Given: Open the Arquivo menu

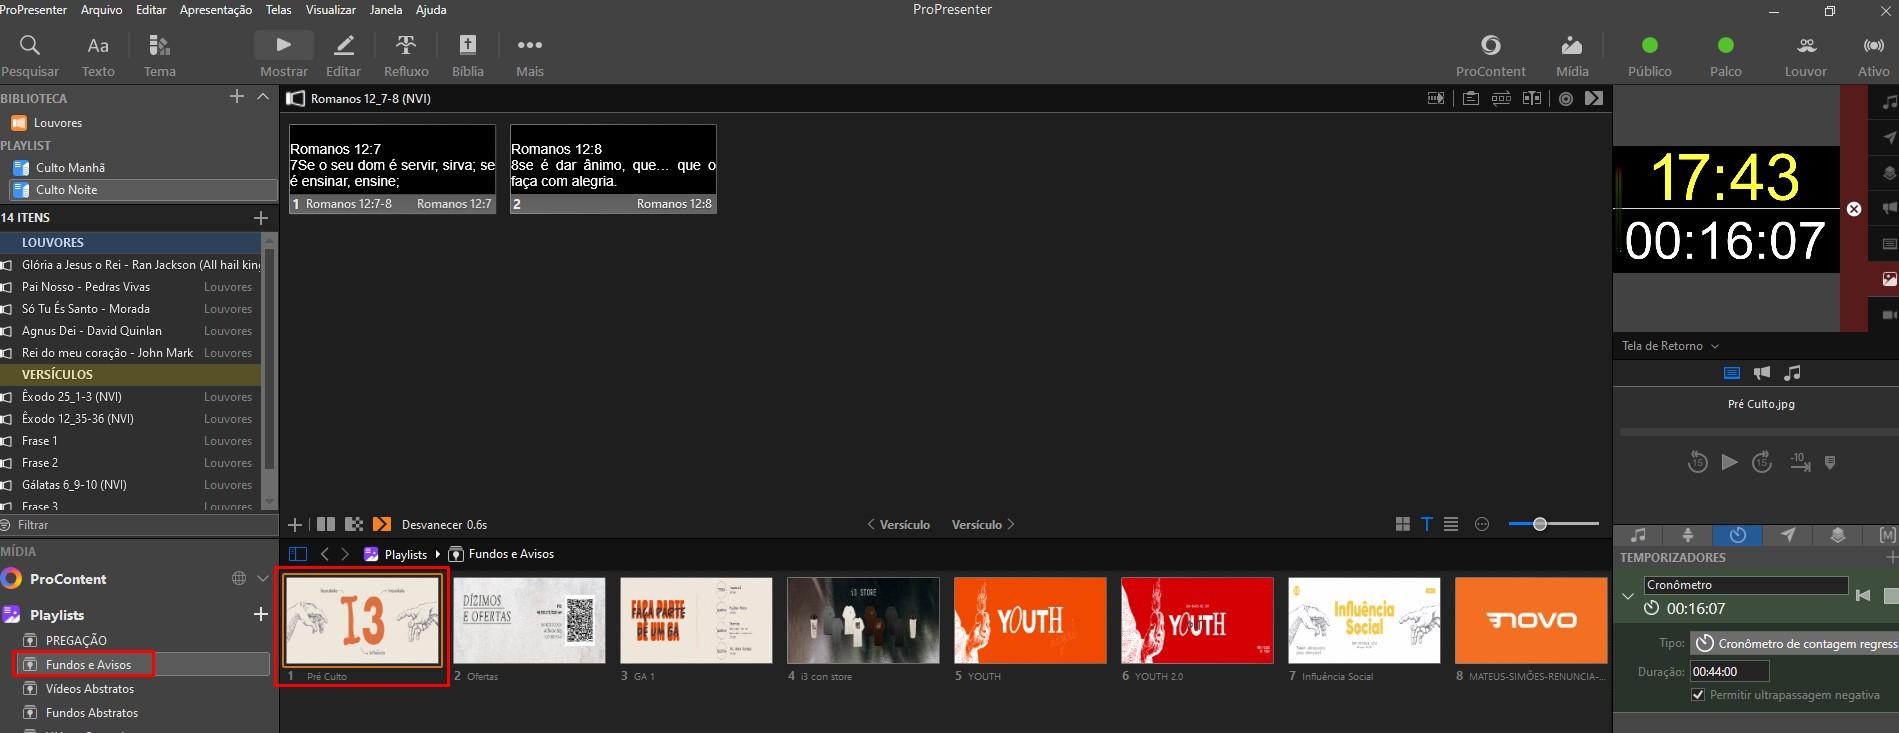Looking at the screenshot, I should [x=101, y=10].
